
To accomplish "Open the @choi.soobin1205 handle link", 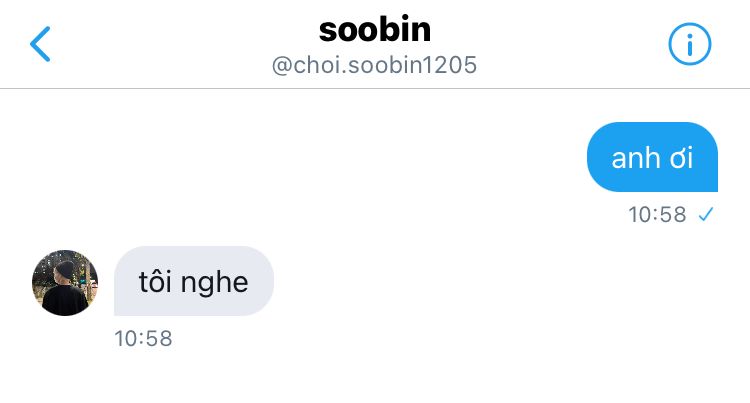I will (375, 65).
